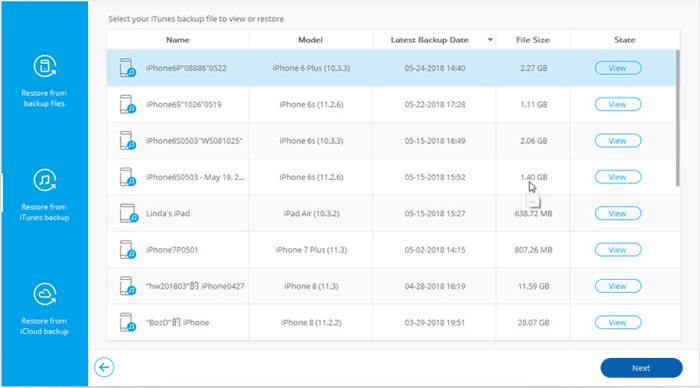Click file size 807.26 MB

coord(533,250)
